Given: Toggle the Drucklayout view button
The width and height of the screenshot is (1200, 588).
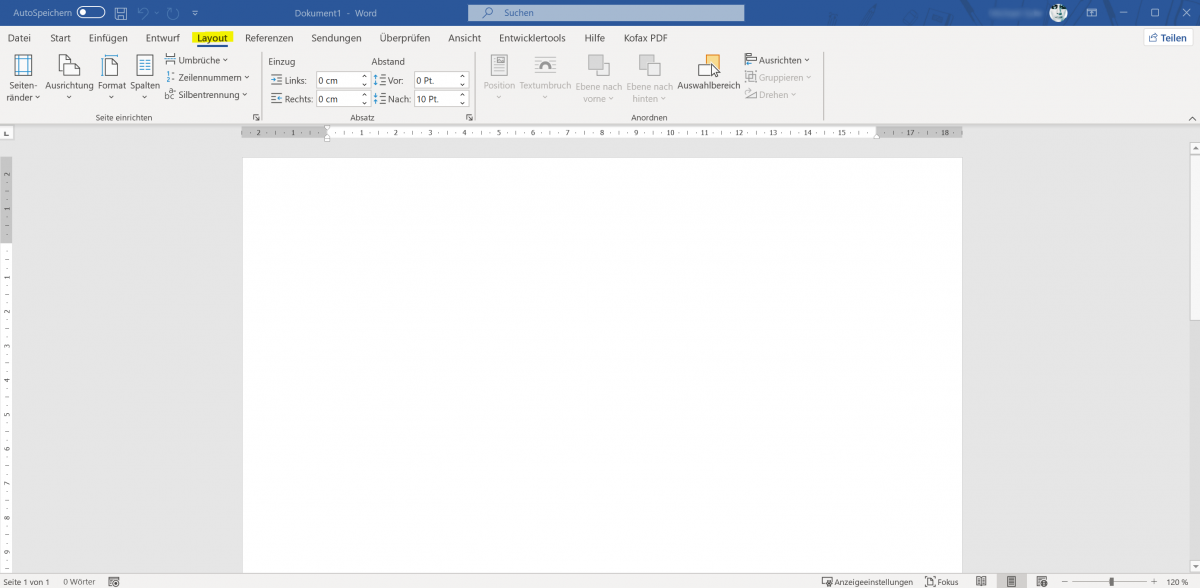Looking at the screenshot, I should click(x=1012, y=581).
